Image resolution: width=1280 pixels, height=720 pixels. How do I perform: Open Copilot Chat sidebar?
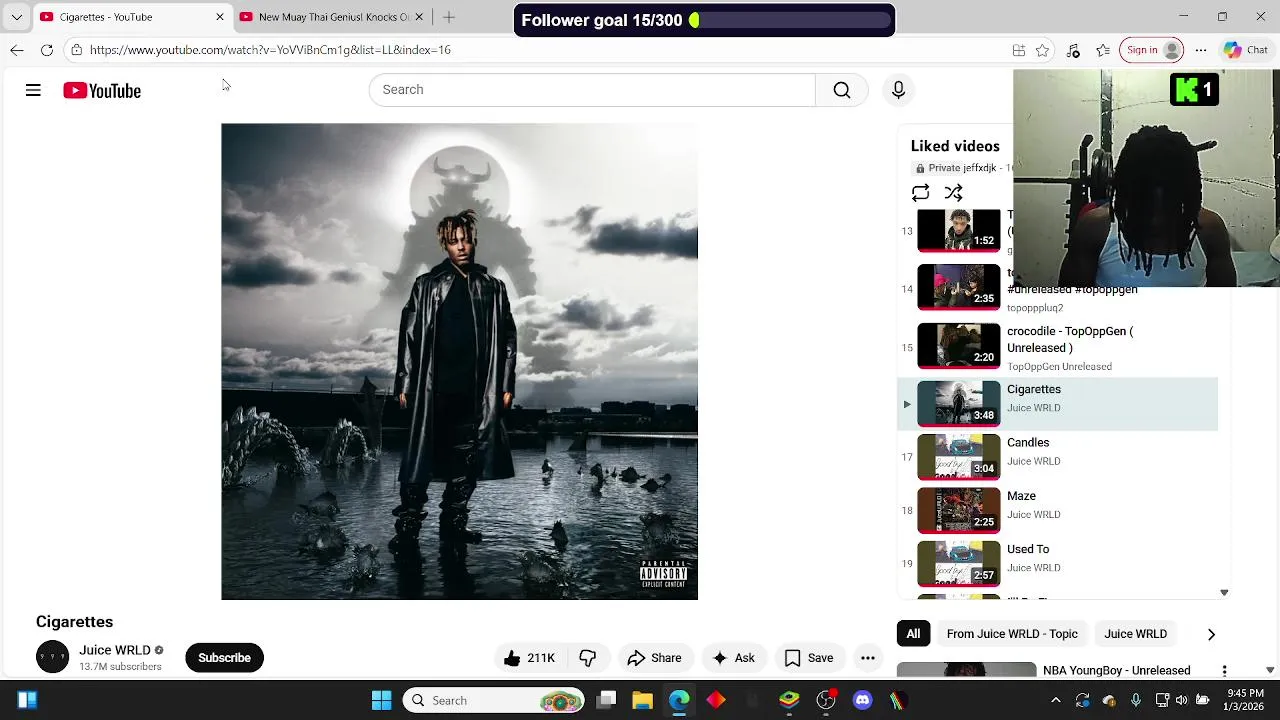[x=1246, y=50]
